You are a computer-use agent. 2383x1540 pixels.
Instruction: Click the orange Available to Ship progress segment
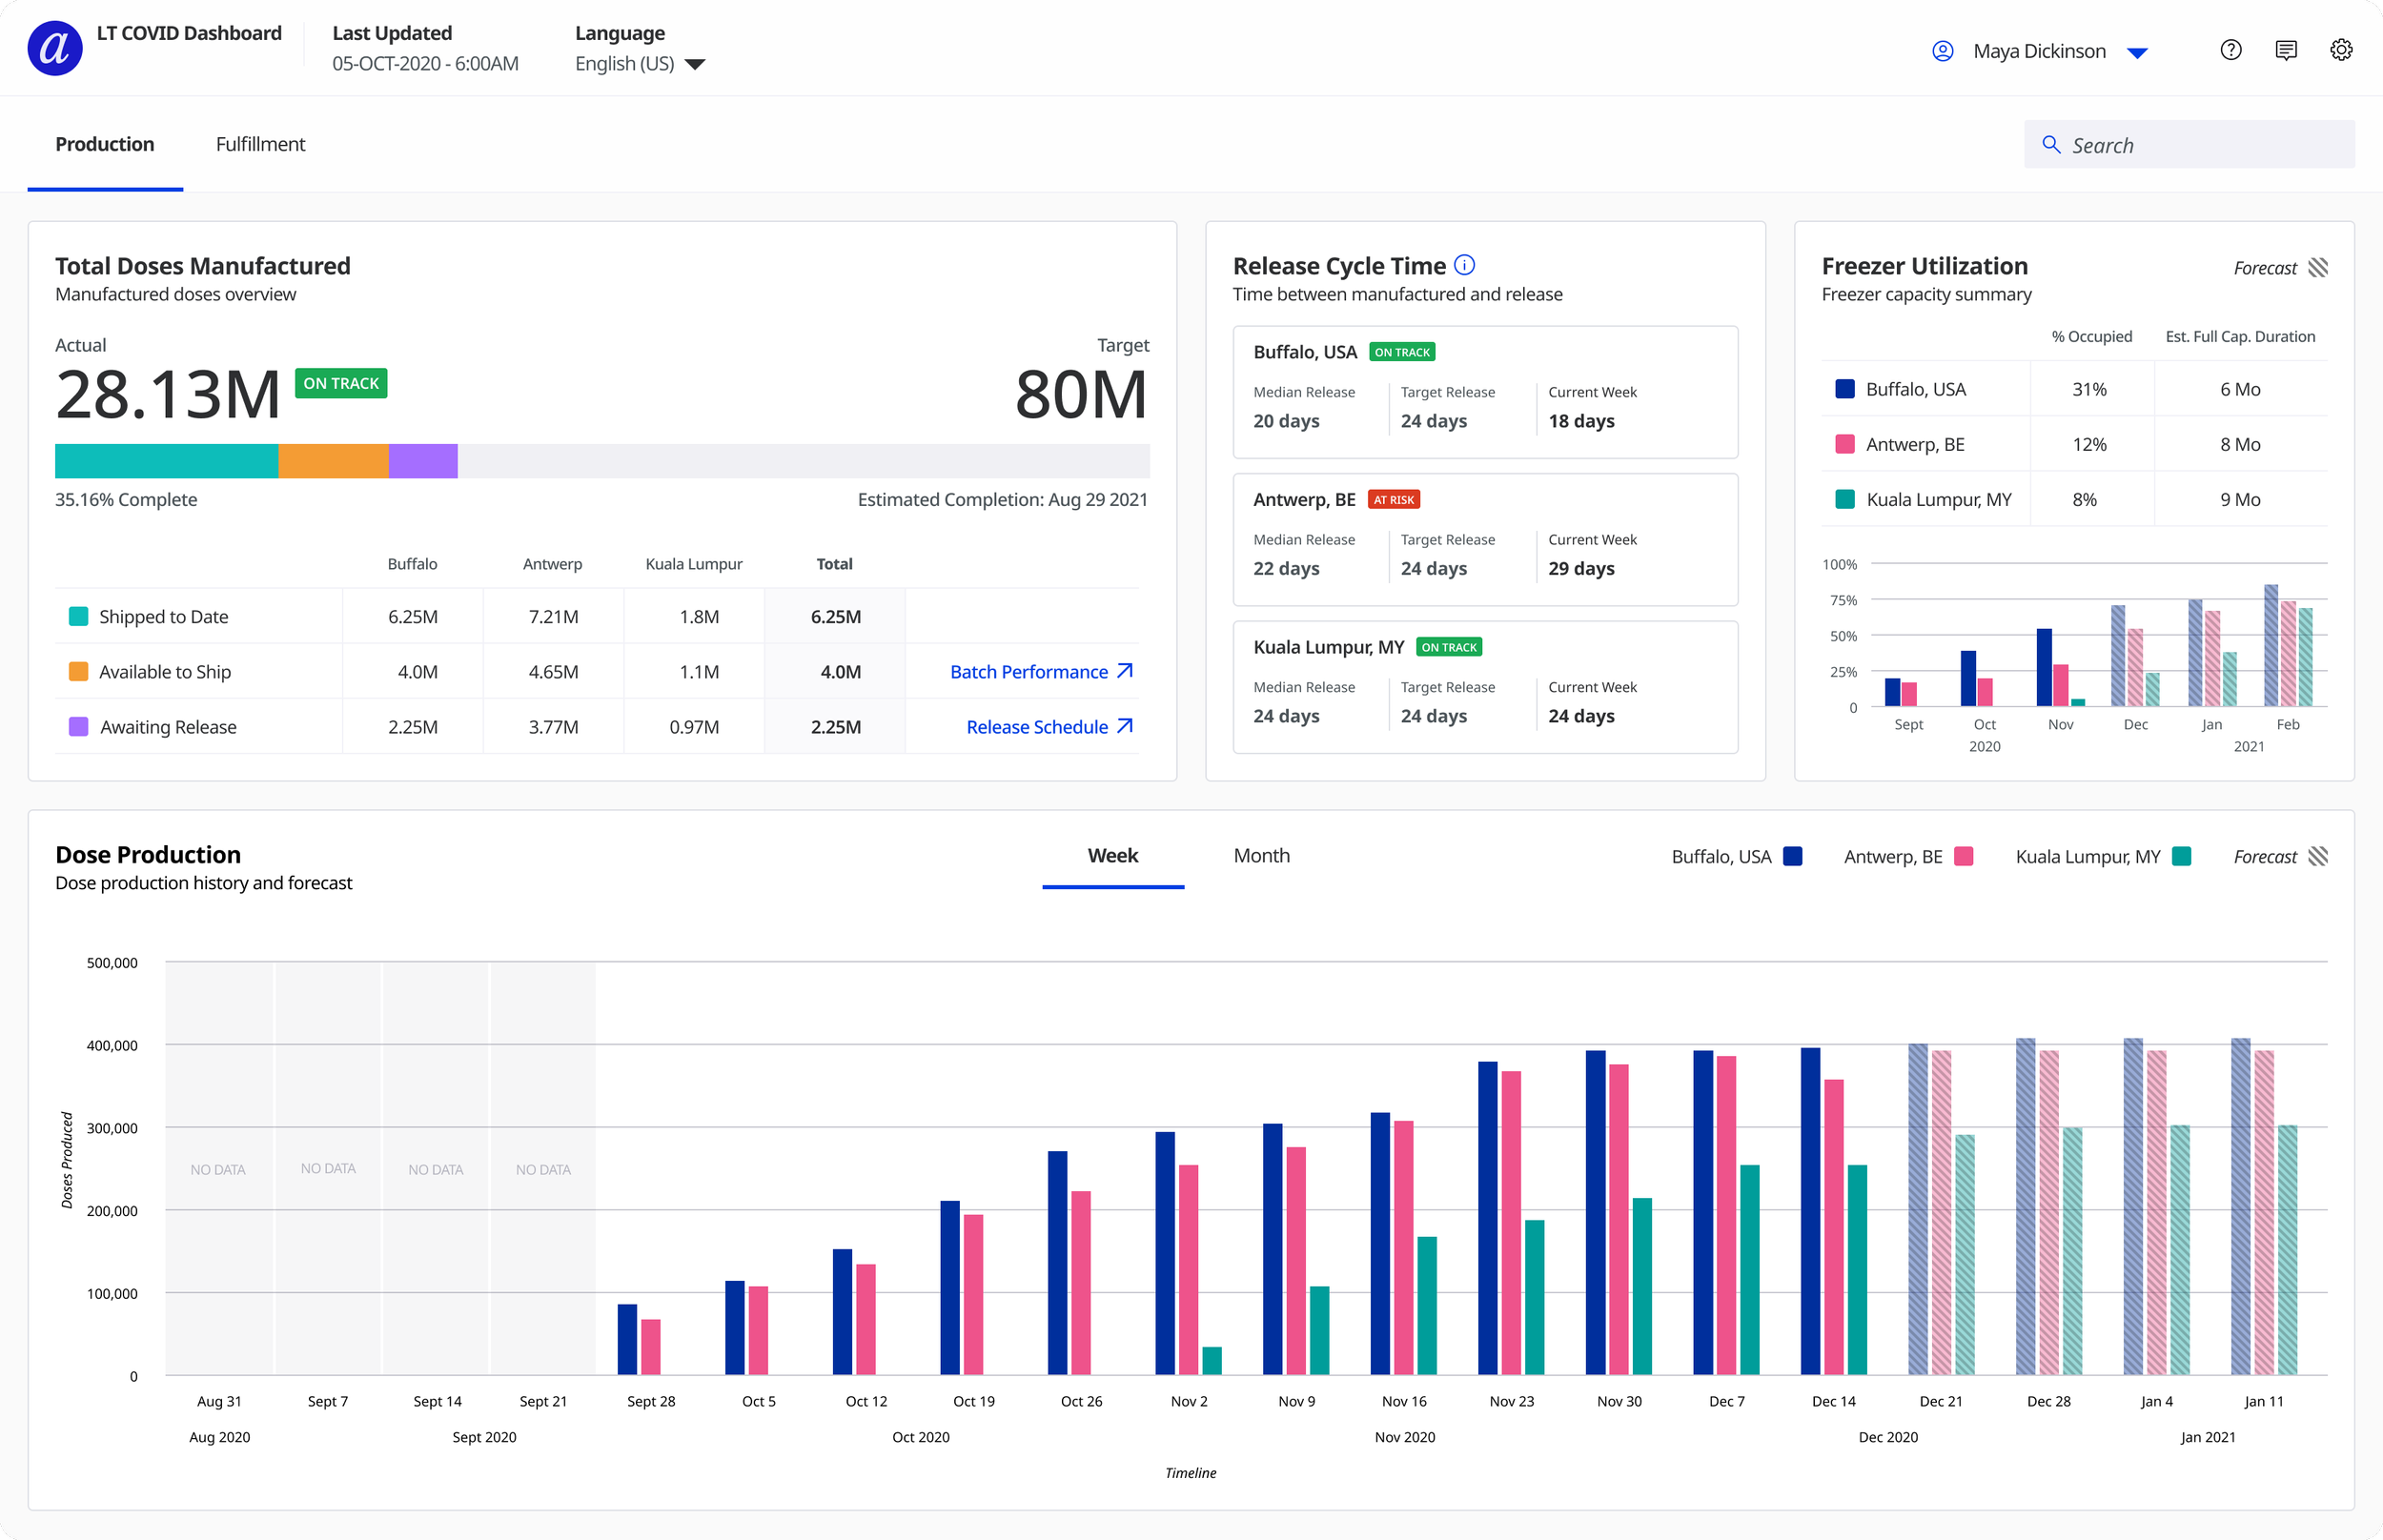(333, 461)
